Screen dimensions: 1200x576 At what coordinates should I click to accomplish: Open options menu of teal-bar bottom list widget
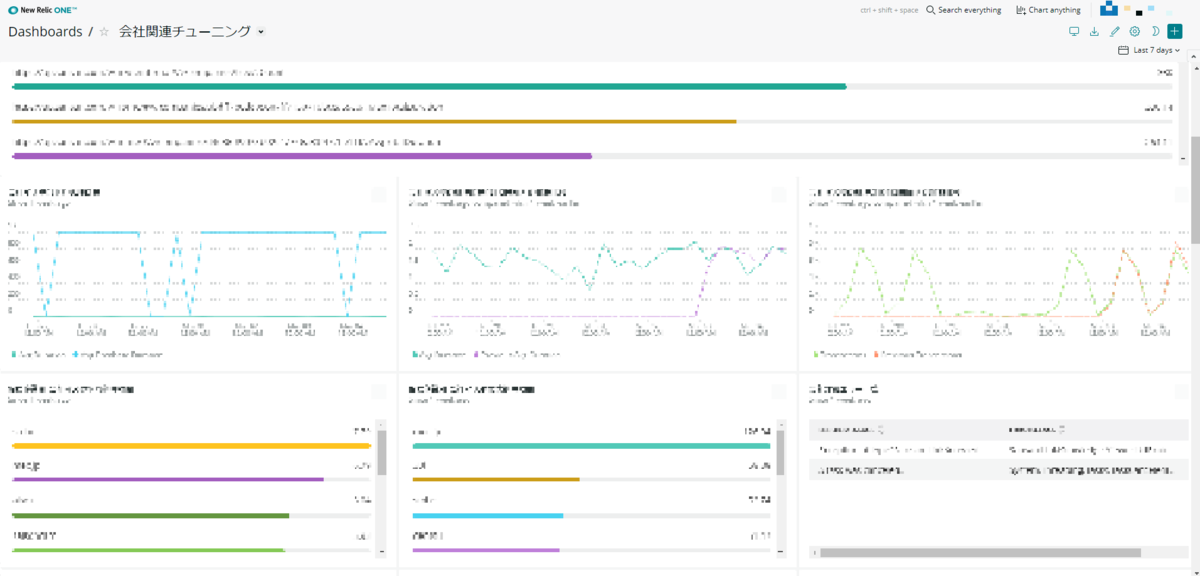(x=779, y=392)
